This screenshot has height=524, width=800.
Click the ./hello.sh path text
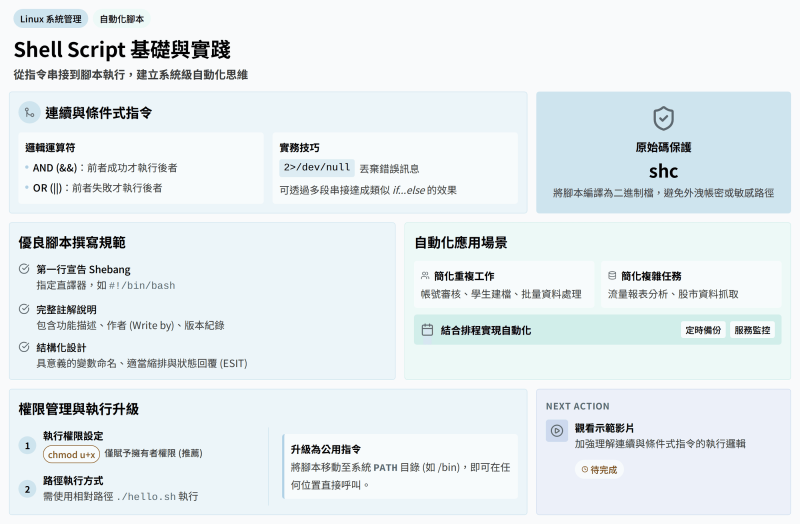click(x=146, y=496)
